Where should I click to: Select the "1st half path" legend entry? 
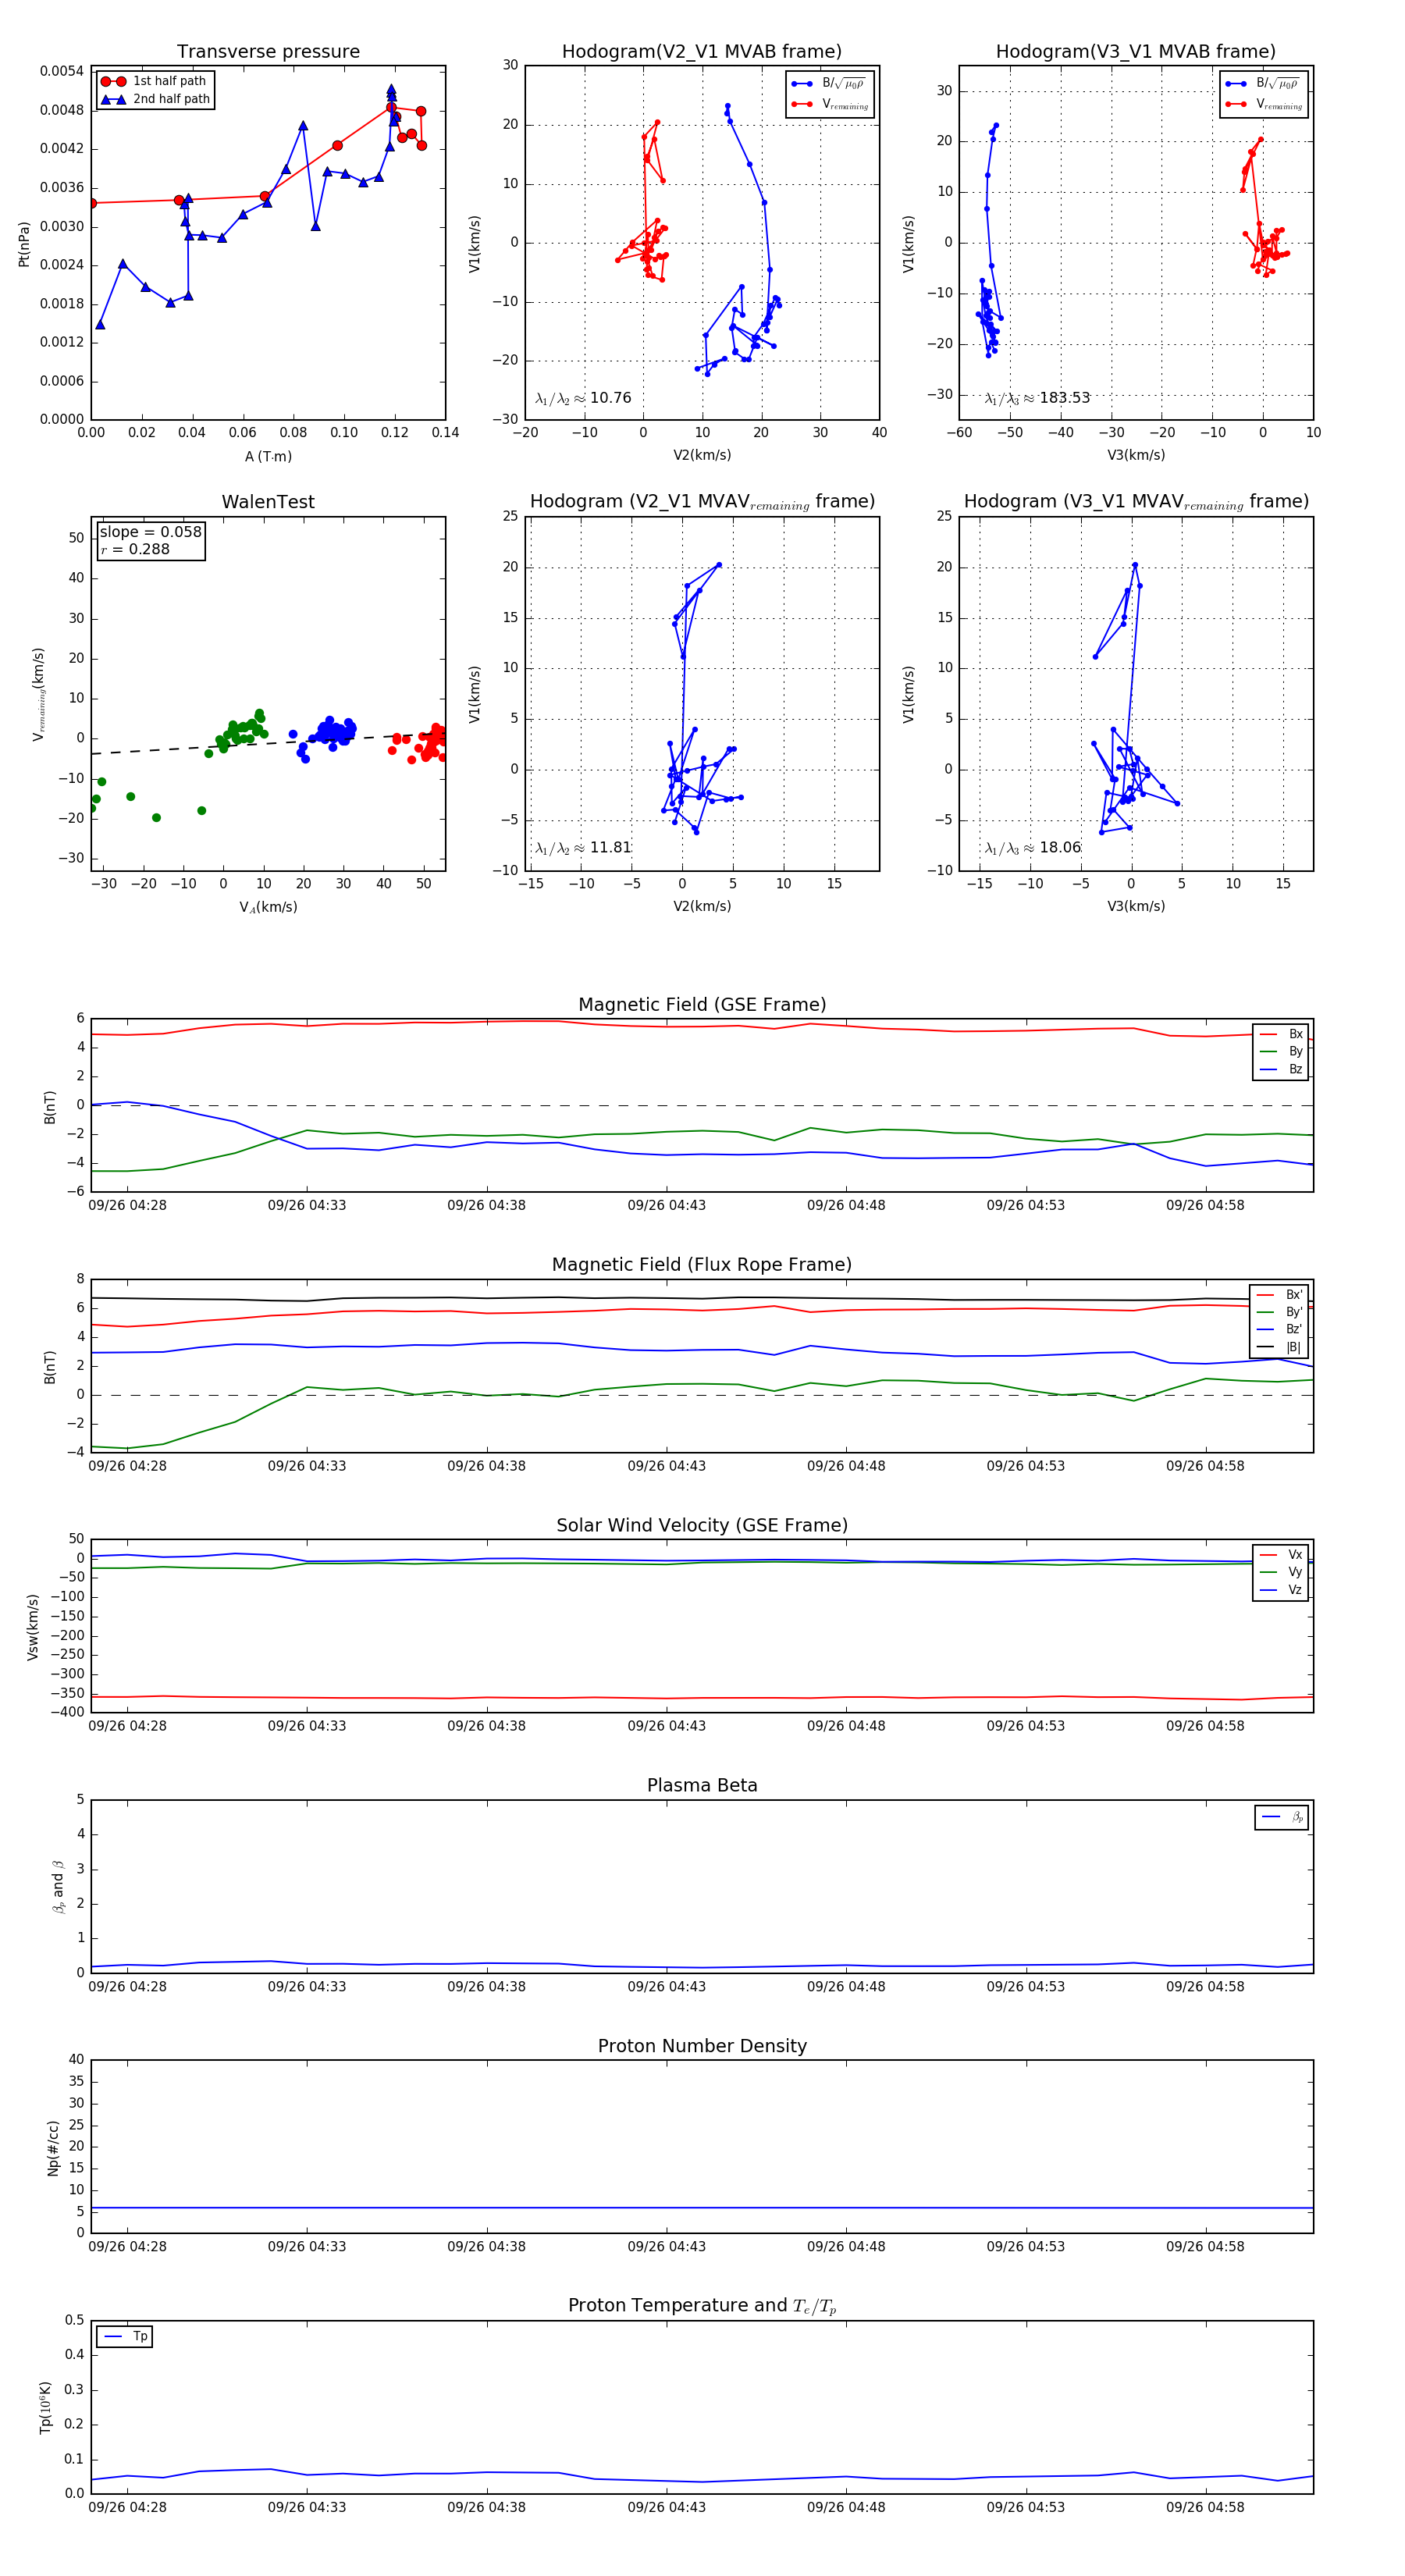(153, 81)
